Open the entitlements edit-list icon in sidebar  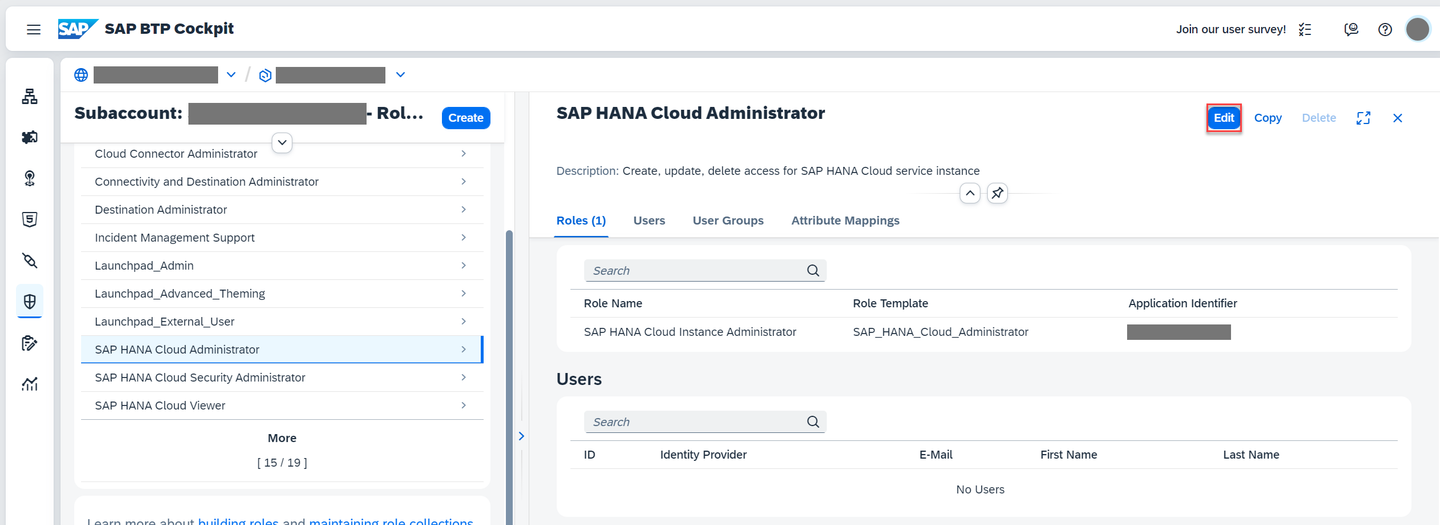click(x=30, y=343)
